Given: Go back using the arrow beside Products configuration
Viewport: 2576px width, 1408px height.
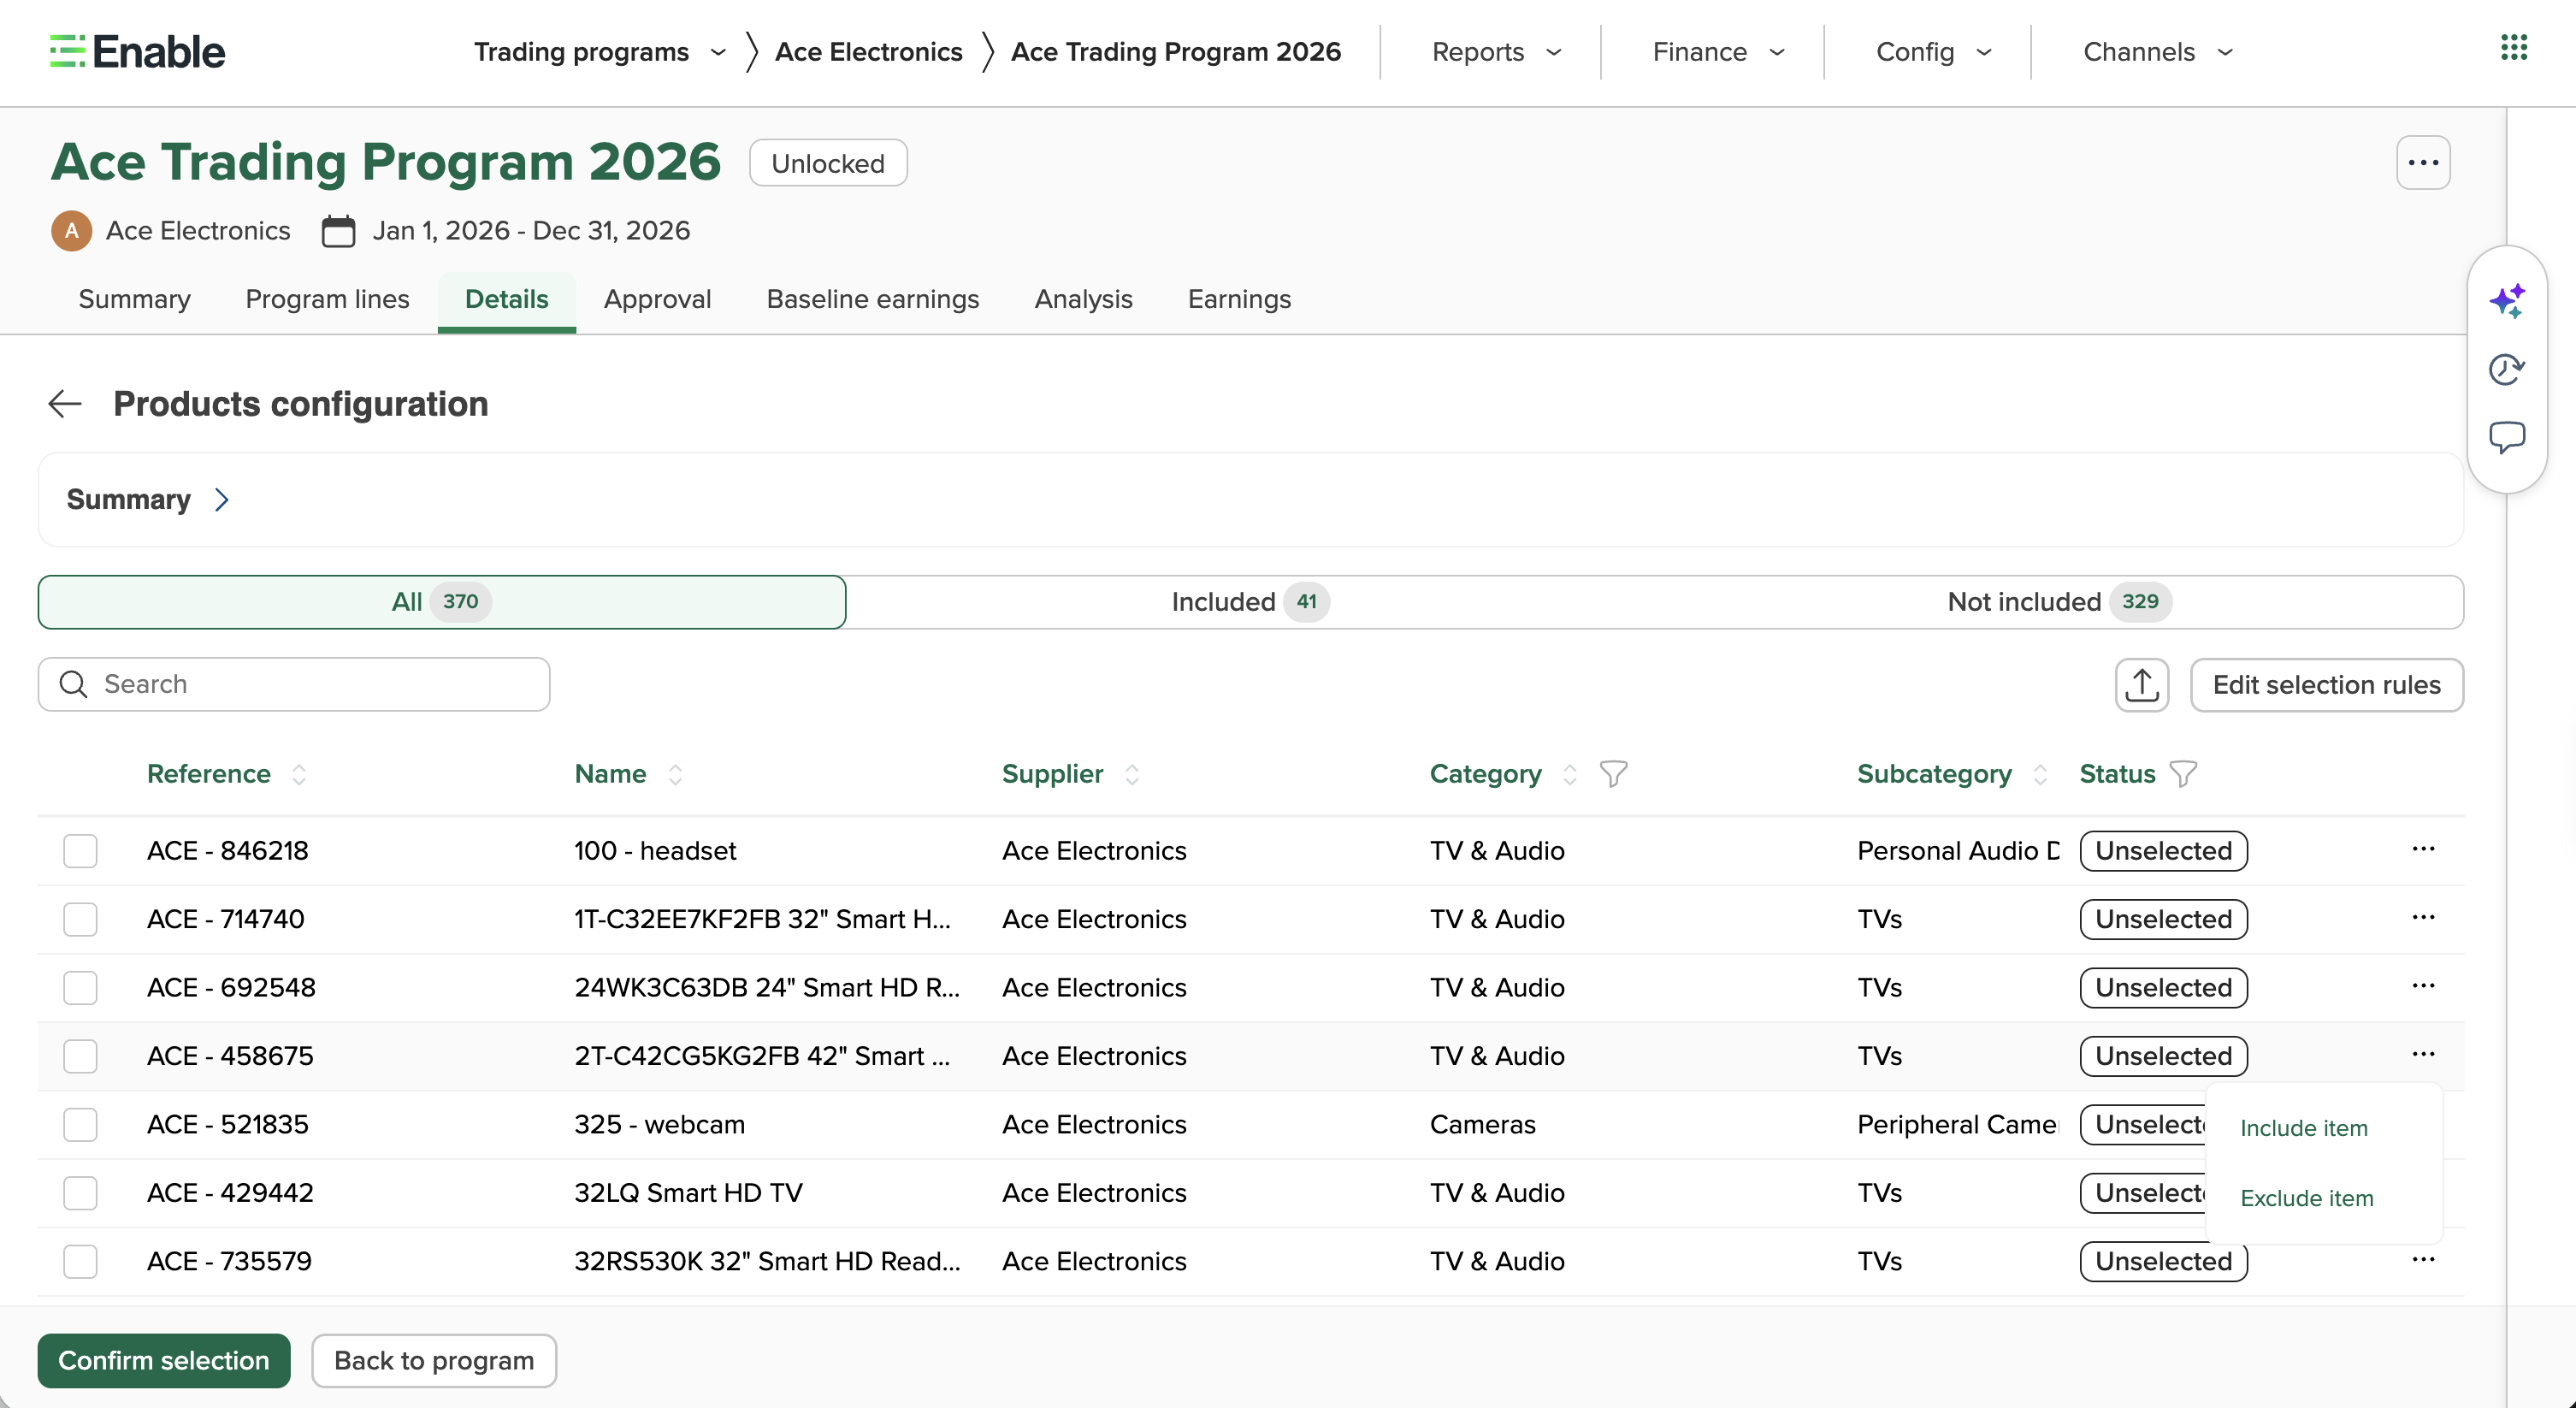Looking at the screenshot, I should (65, 404).
